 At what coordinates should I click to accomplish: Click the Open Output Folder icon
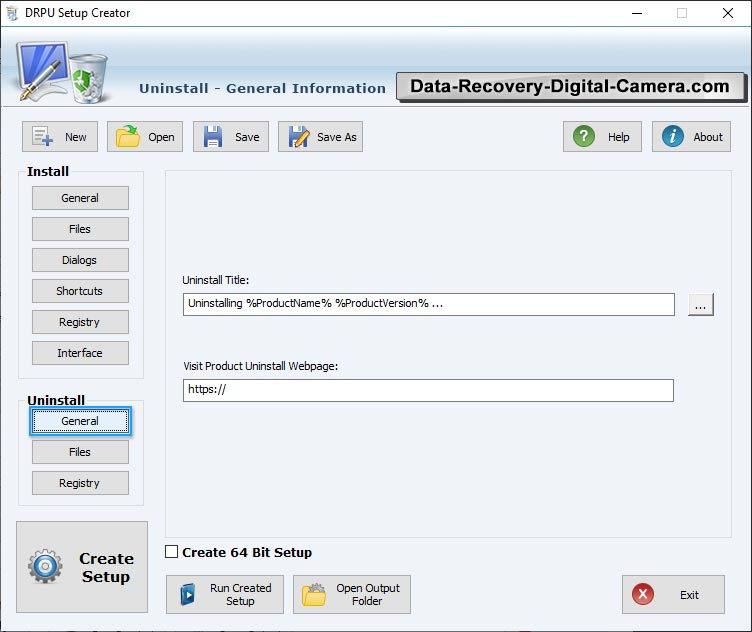314,595
